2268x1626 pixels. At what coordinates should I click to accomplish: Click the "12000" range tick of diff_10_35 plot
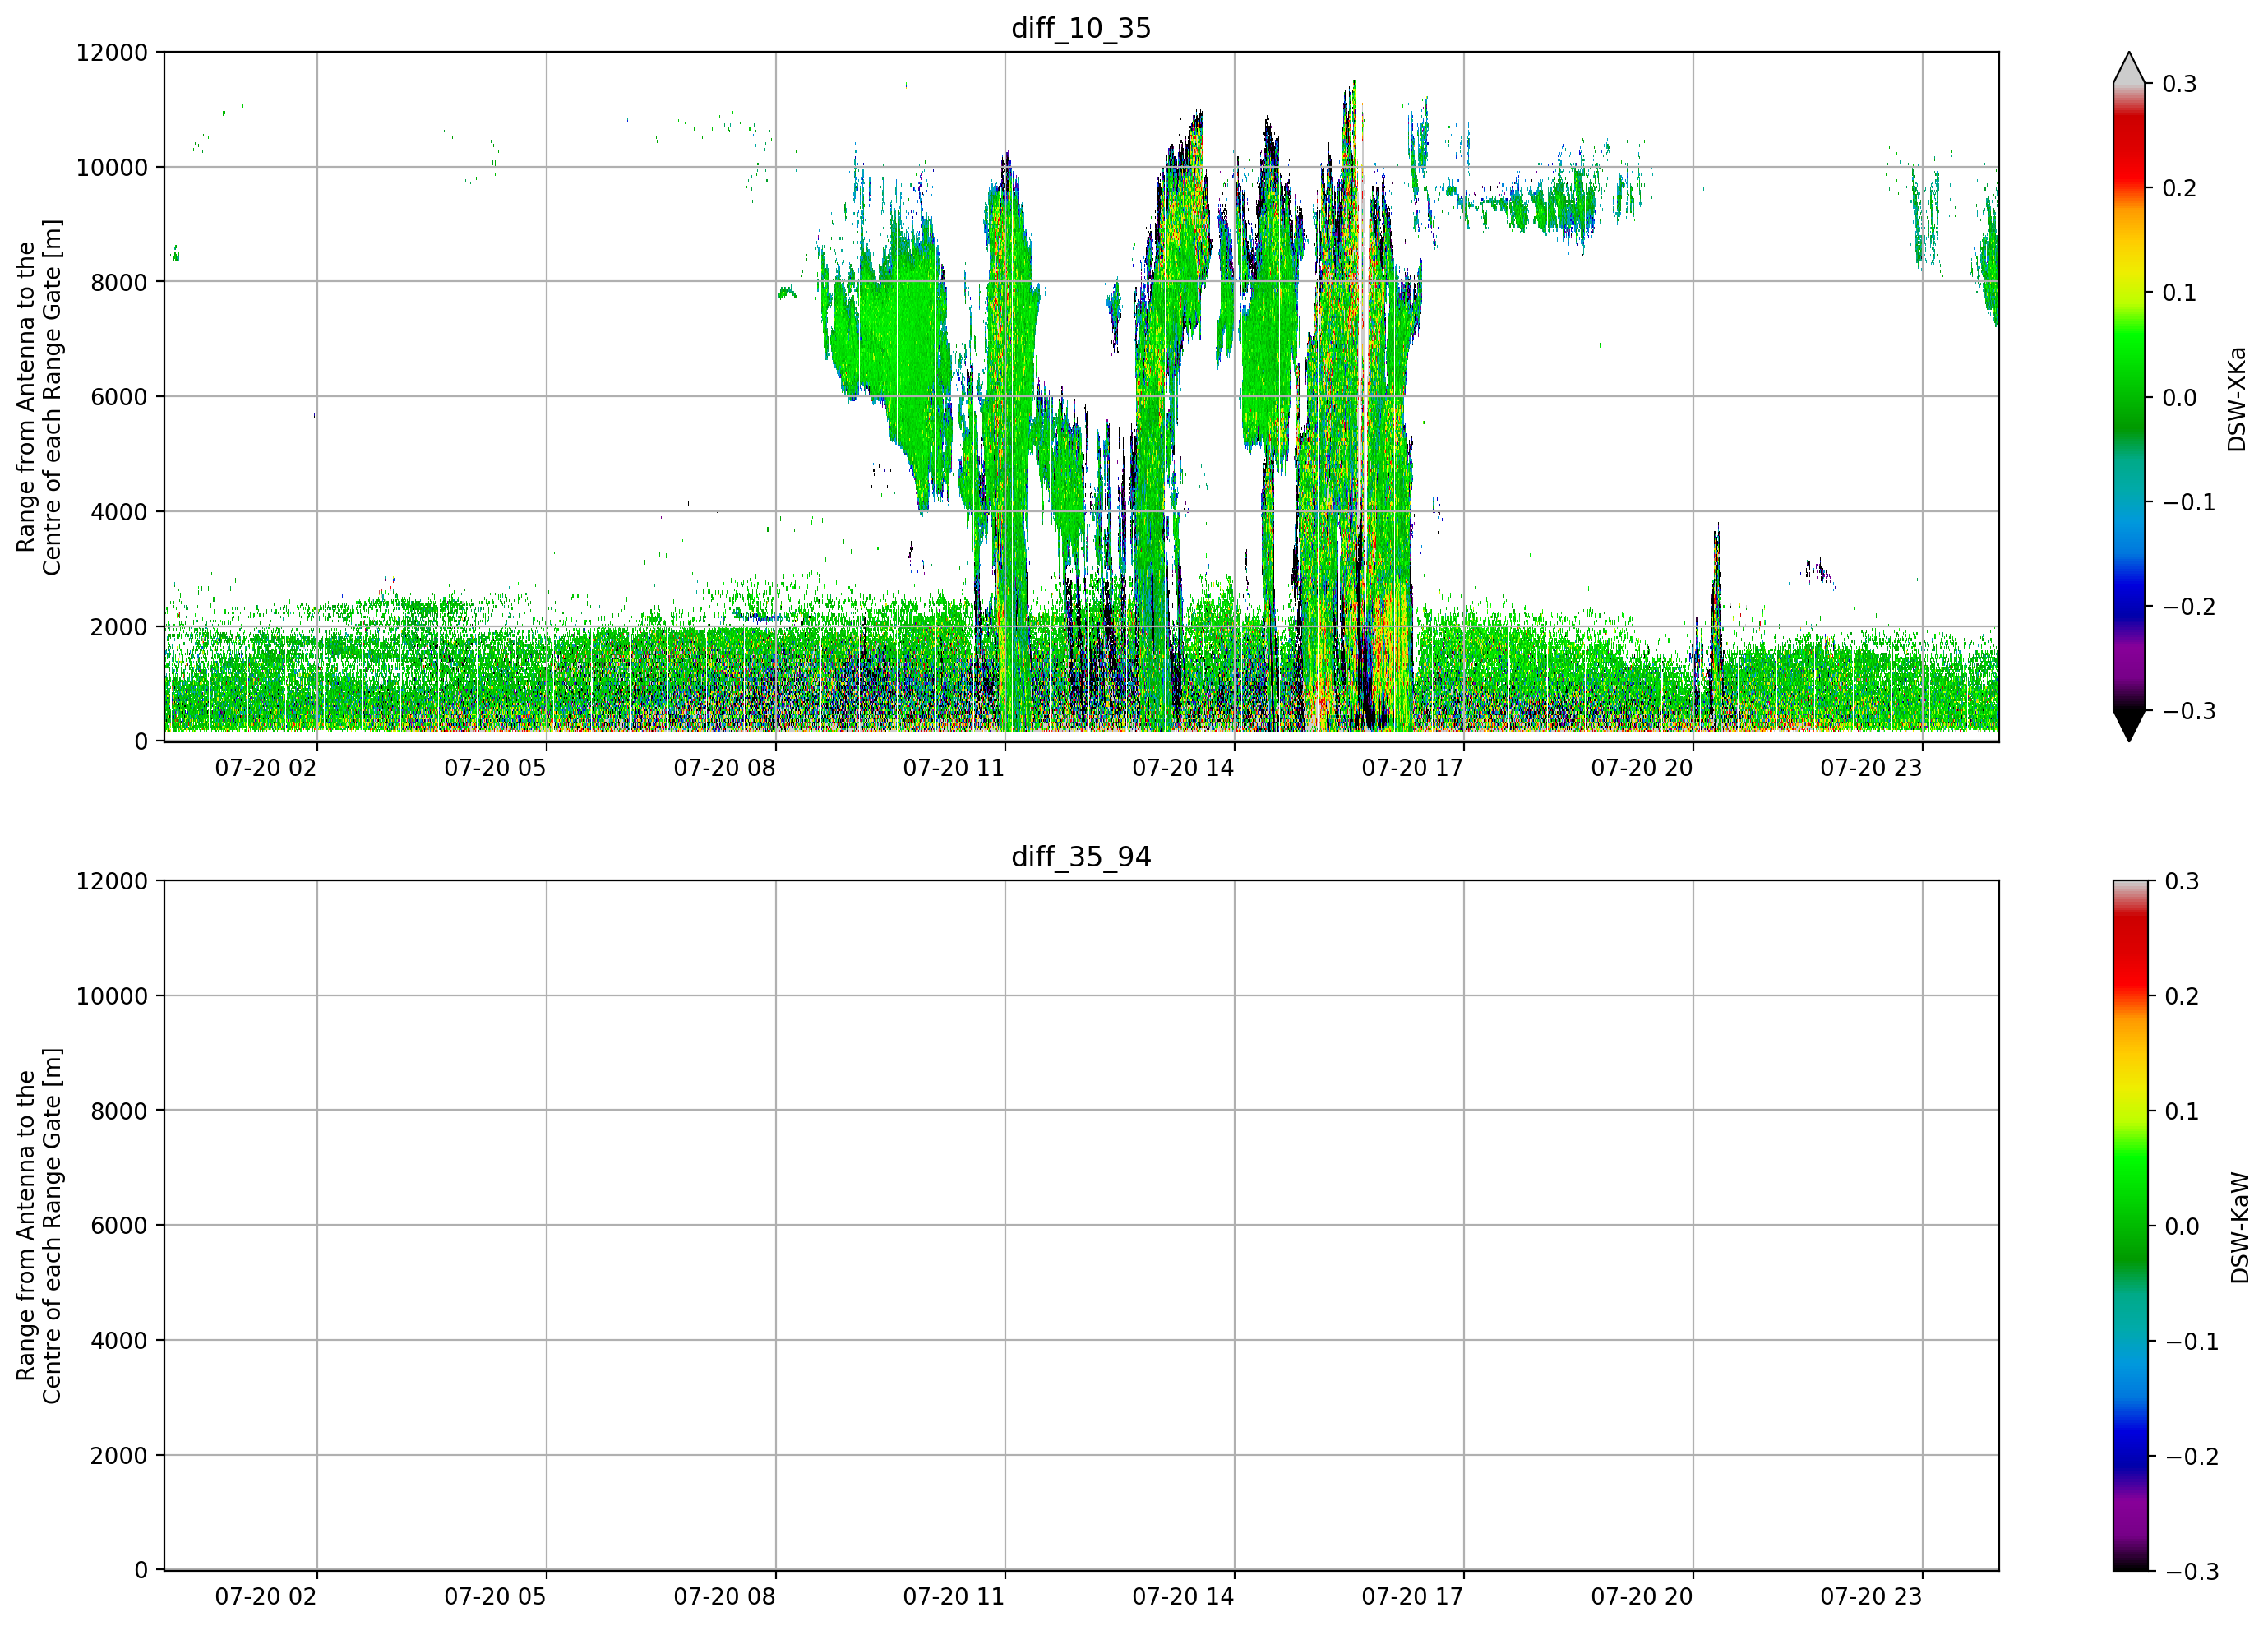point(112,53)
